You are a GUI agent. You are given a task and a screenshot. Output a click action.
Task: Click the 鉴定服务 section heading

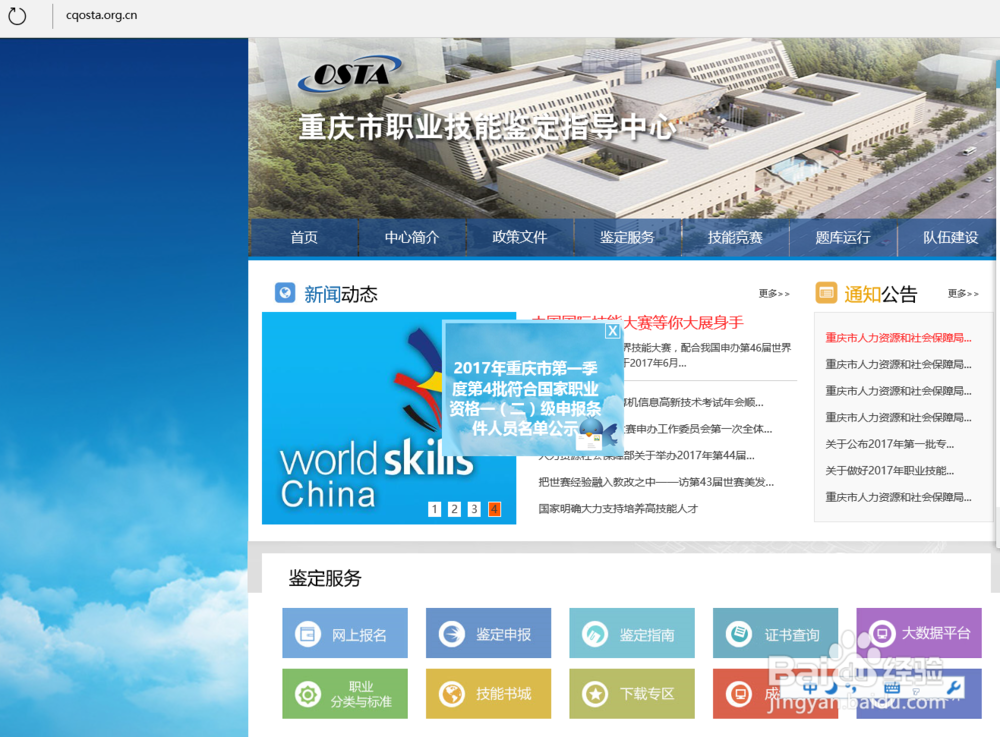coord(325,578)
